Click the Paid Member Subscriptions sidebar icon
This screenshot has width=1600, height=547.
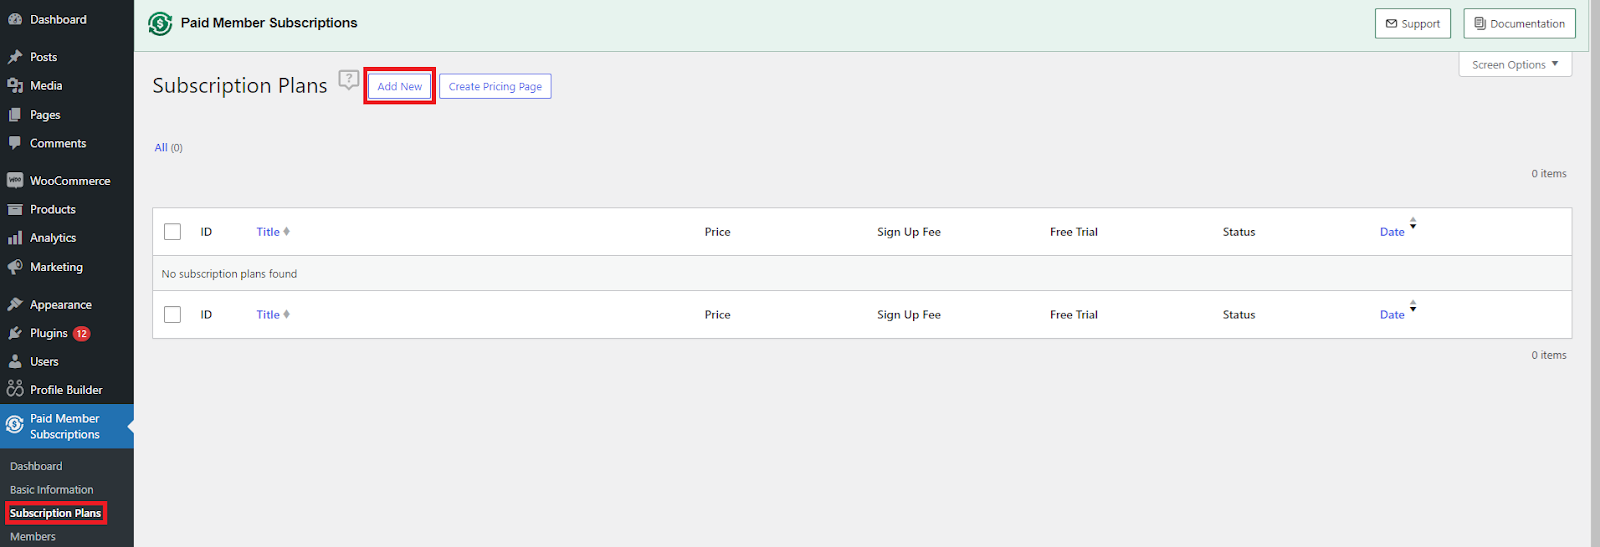pos(15,425)
